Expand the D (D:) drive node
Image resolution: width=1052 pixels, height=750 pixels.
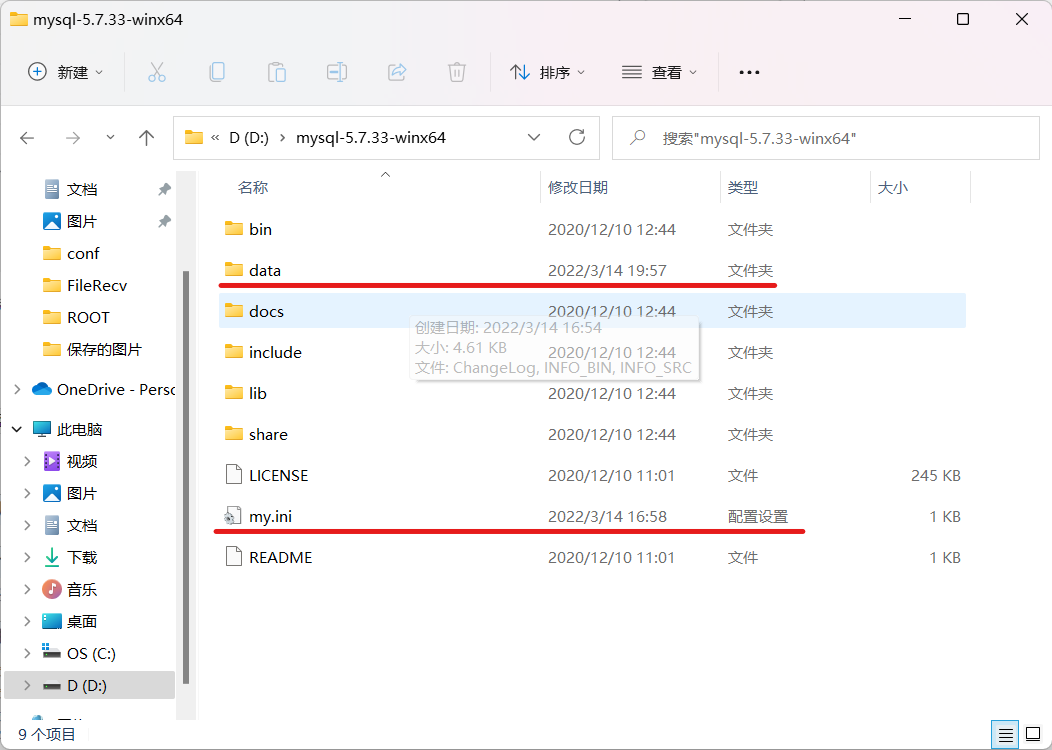click(x=27, y=686)
